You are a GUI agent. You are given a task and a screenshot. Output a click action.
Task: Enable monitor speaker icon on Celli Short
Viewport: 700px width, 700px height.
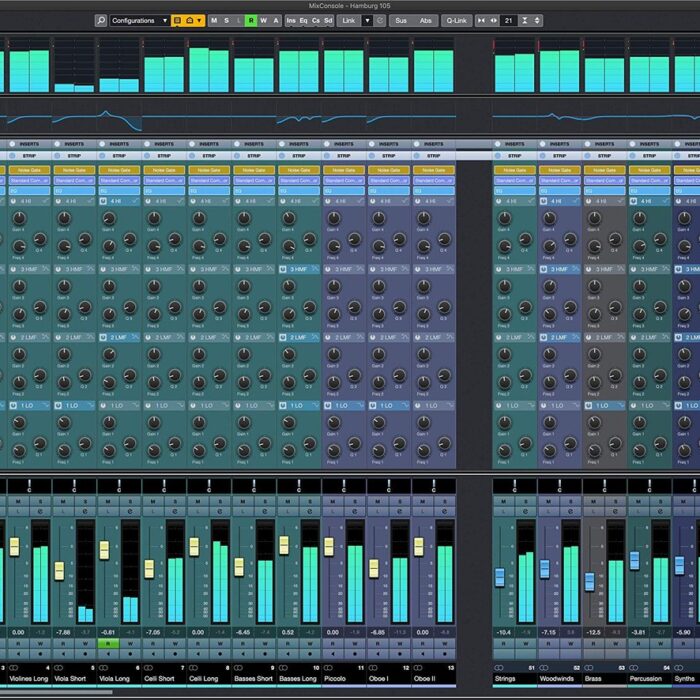coord(153,654)
